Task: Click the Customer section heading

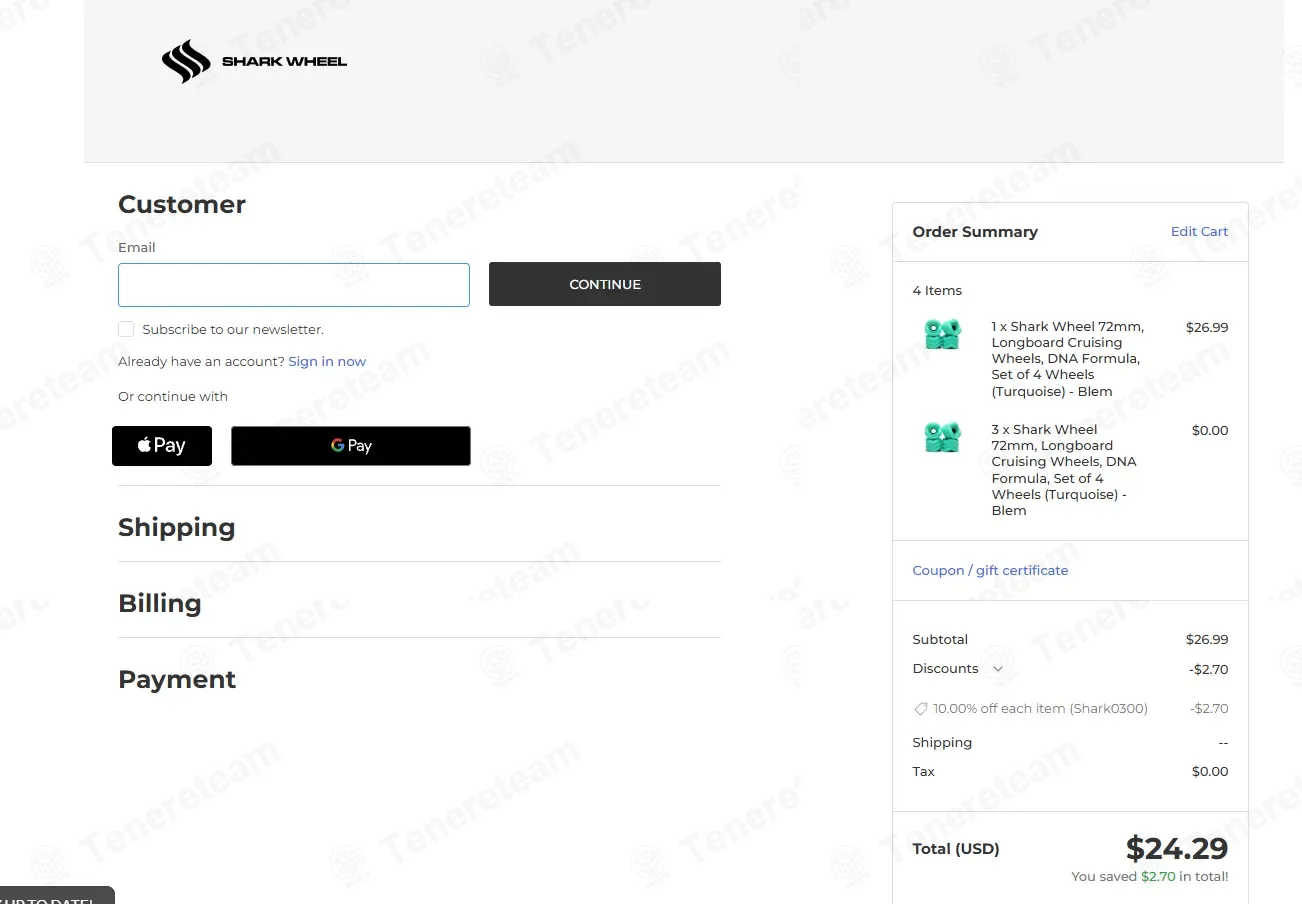Action: coord(182,204)
